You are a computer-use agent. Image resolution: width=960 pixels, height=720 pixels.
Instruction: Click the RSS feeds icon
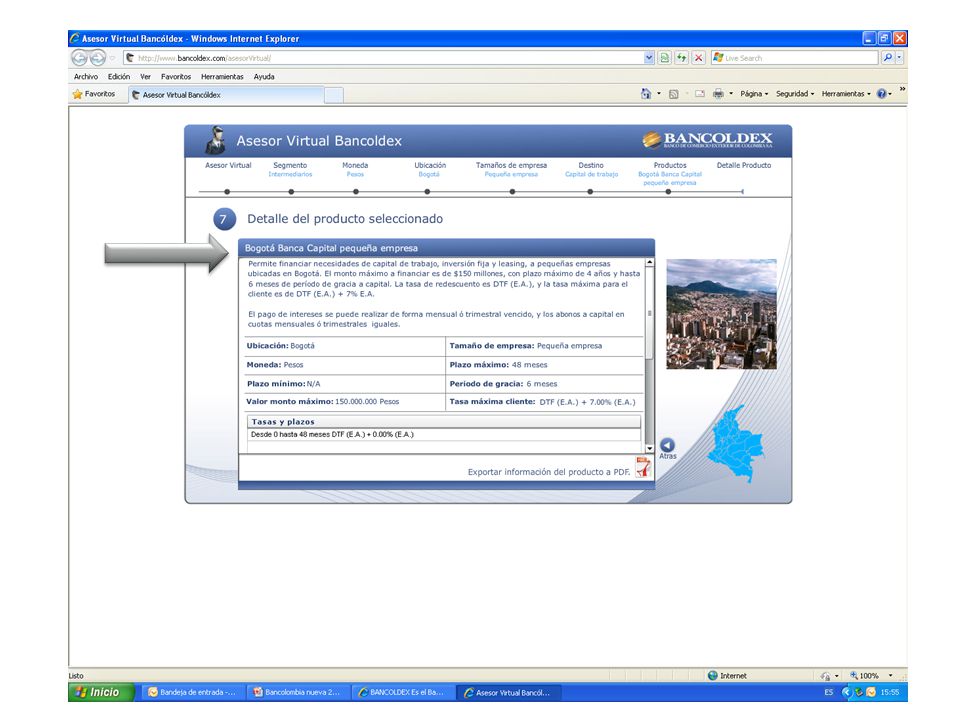coord(673,94)
